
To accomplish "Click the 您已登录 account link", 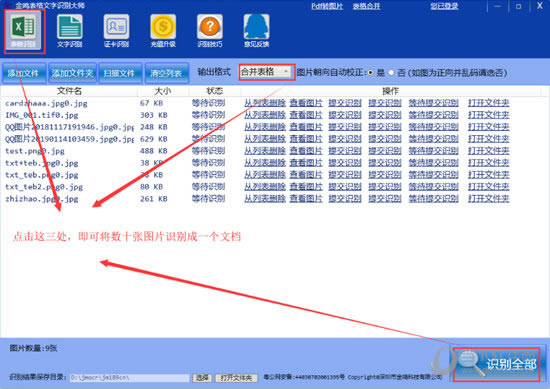I will point(444,6).
